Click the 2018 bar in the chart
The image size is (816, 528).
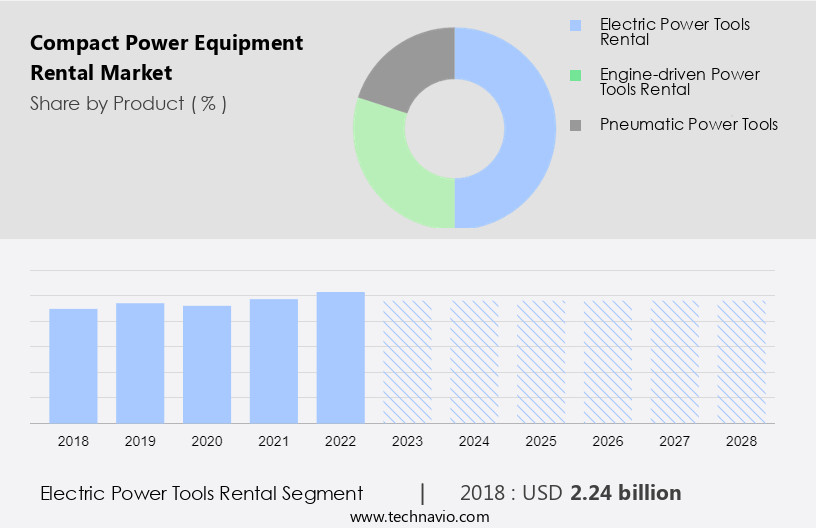(x=73, y=366)
